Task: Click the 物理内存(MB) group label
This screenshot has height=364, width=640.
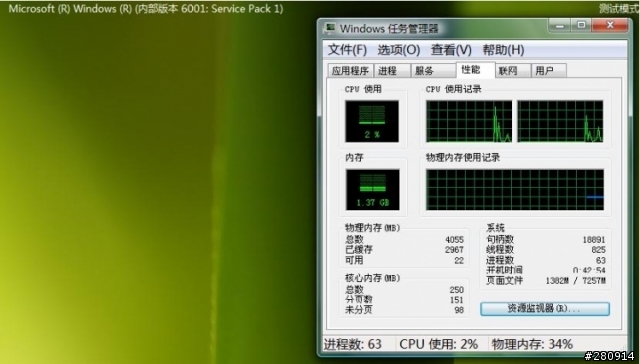Action: point(373,228)
